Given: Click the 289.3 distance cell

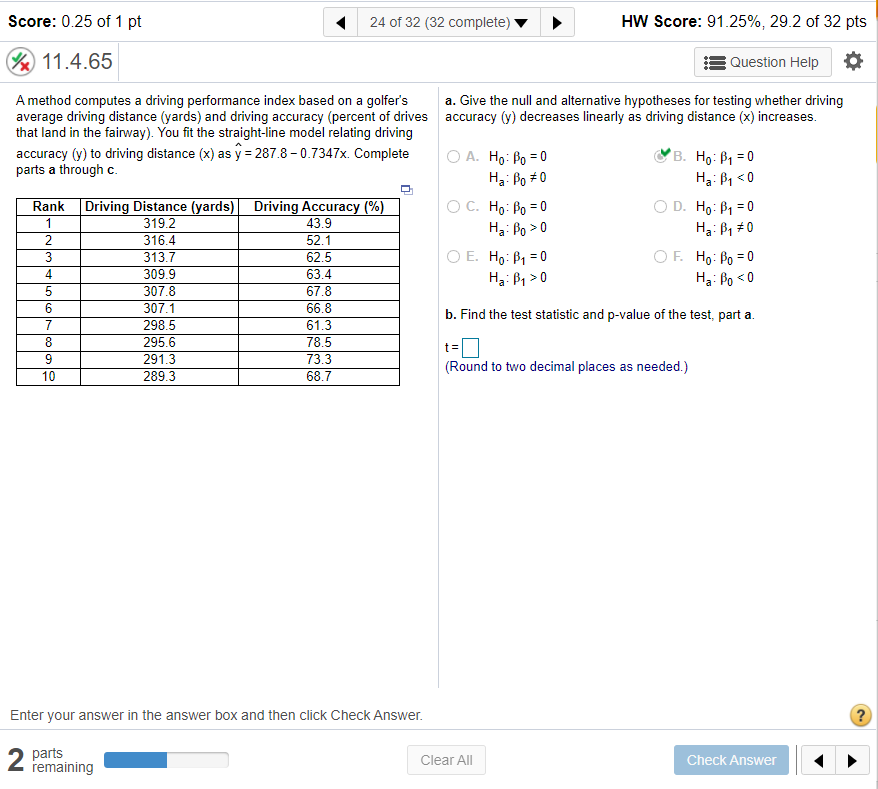Looking at the screenshot, I should pos(160,376).
